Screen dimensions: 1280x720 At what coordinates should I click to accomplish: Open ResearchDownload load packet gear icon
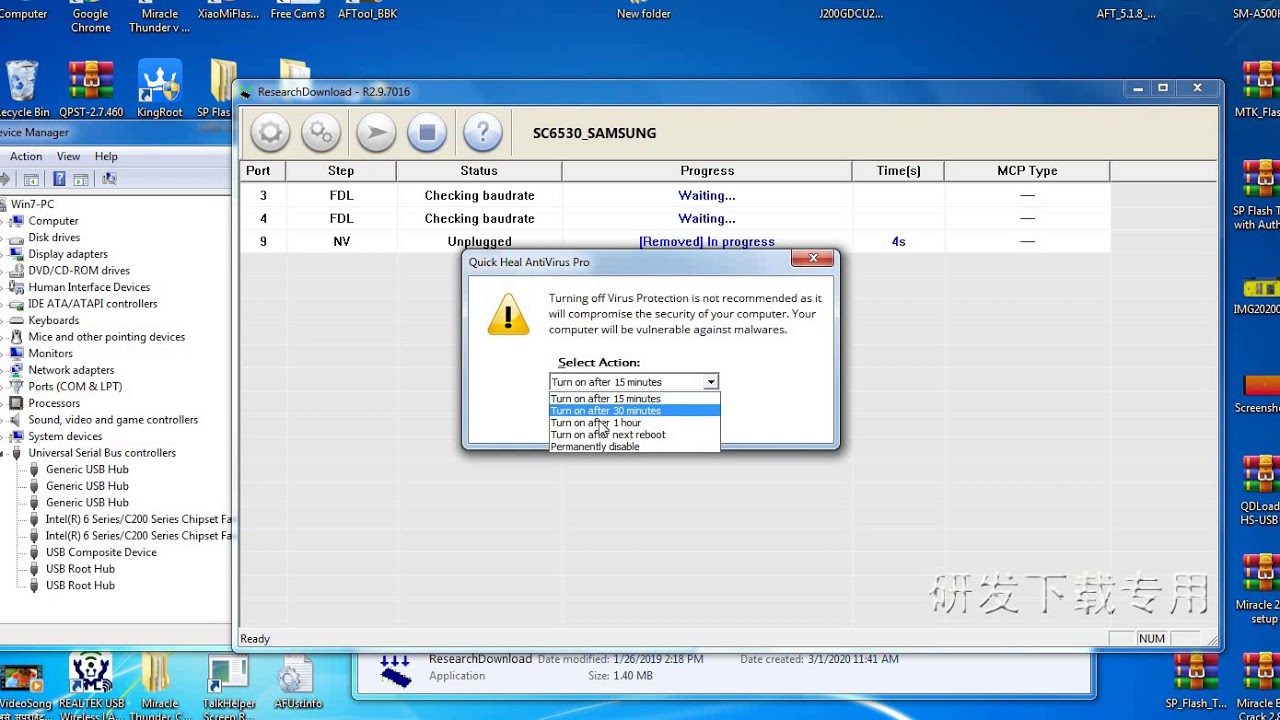click(x=270, y=133)
